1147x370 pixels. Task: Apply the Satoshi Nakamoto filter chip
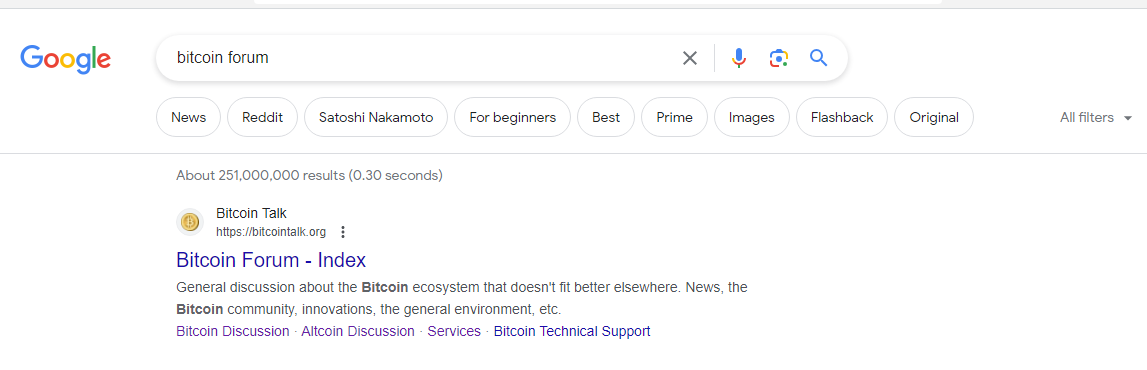[x=376, y=117]
